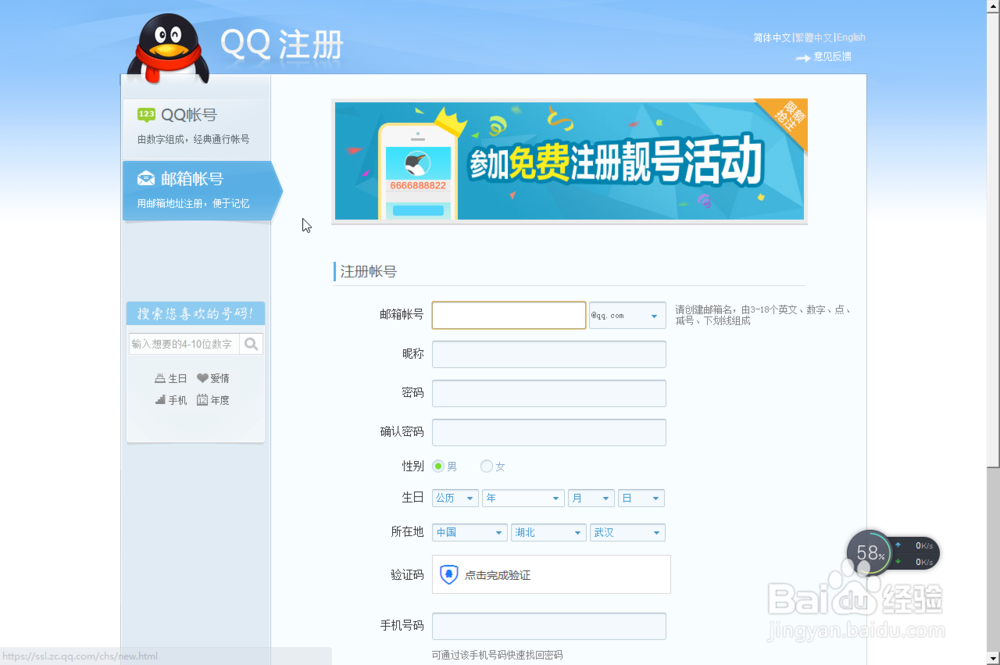Open the 年度 number category

click(213, 400)
